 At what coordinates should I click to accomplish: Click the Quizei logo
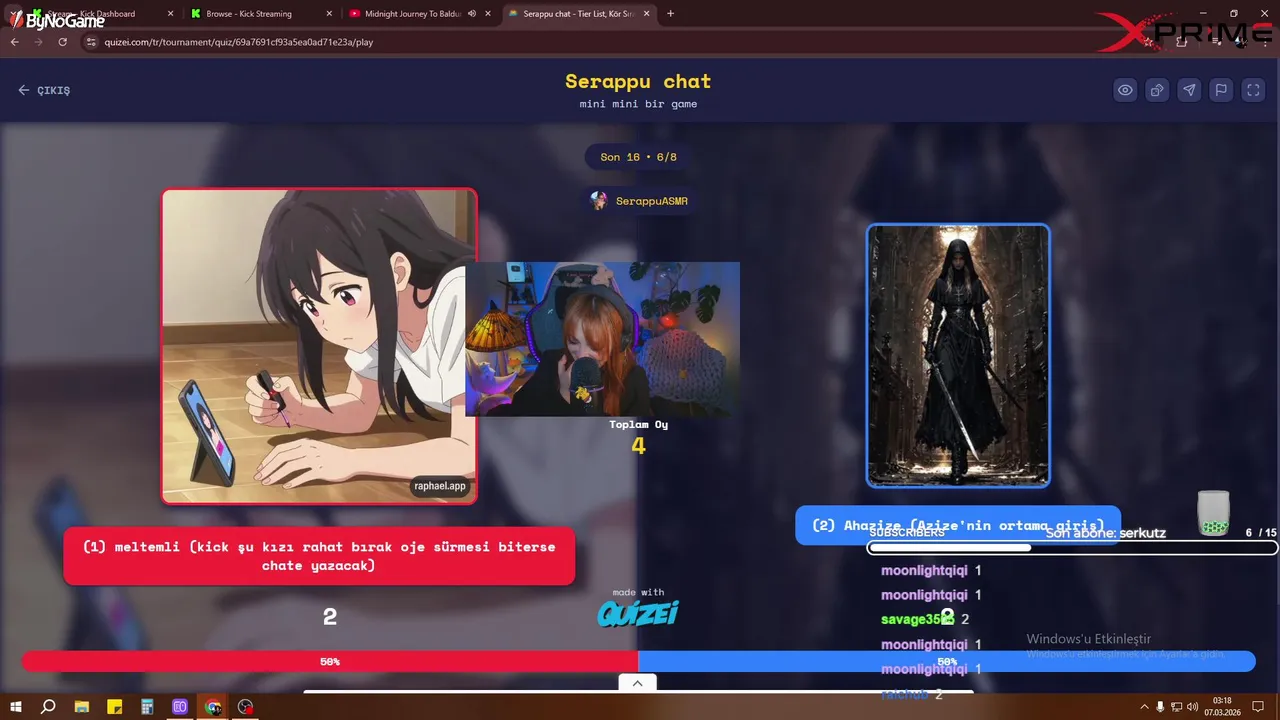coord(638,613)
